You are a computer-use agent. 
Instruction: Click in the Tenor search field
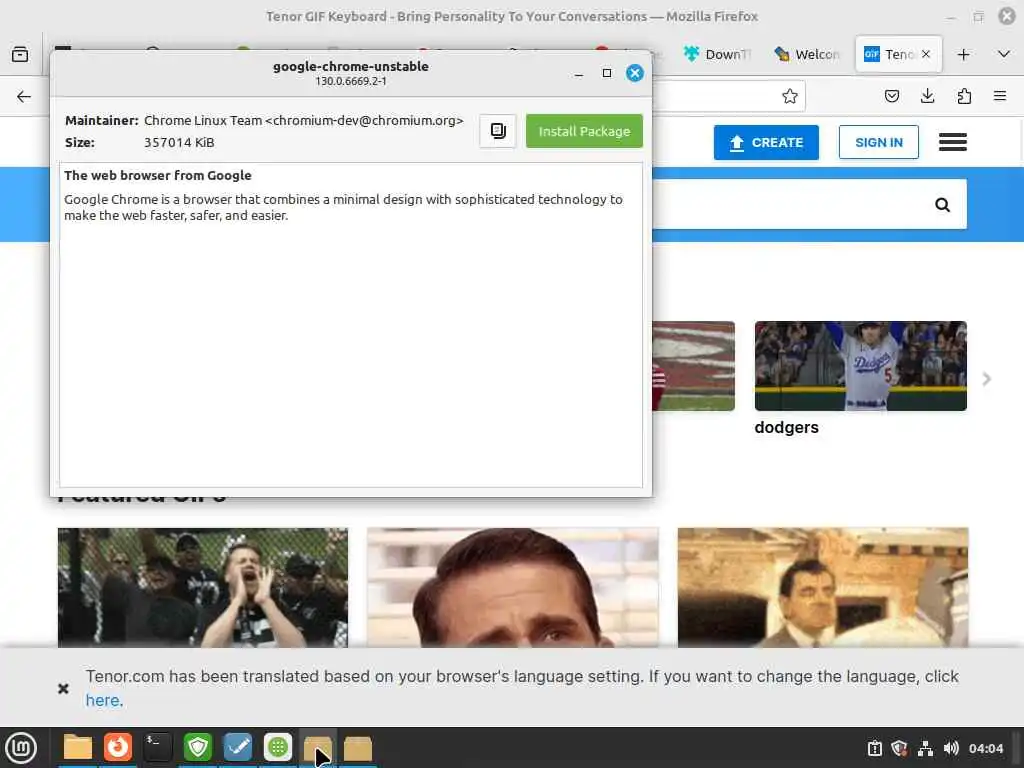click(x=790, y=205)
